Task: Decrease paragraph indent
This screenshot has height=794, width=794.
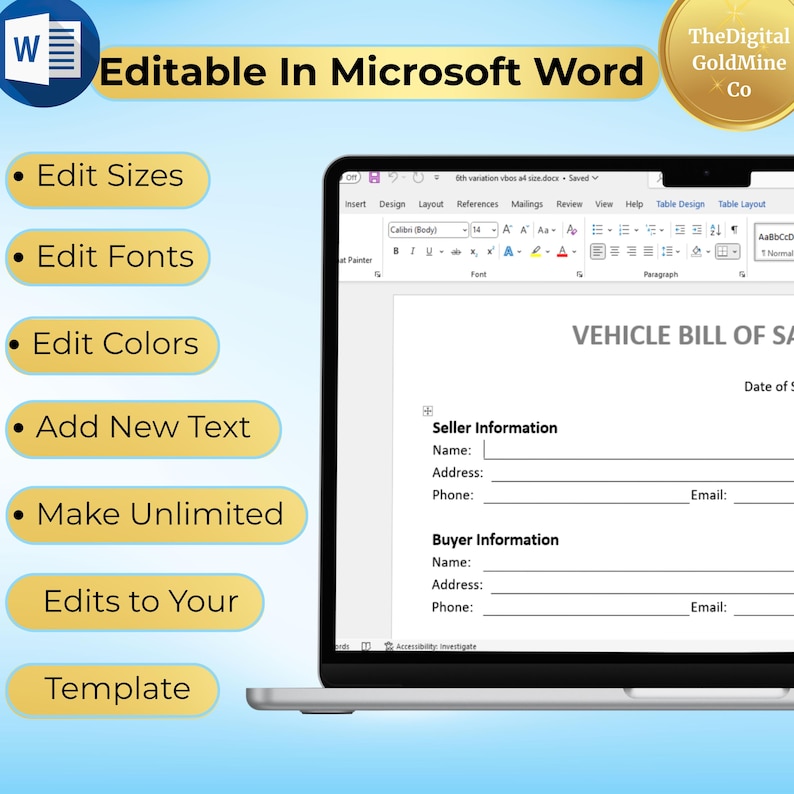Action: pos(680,229)
